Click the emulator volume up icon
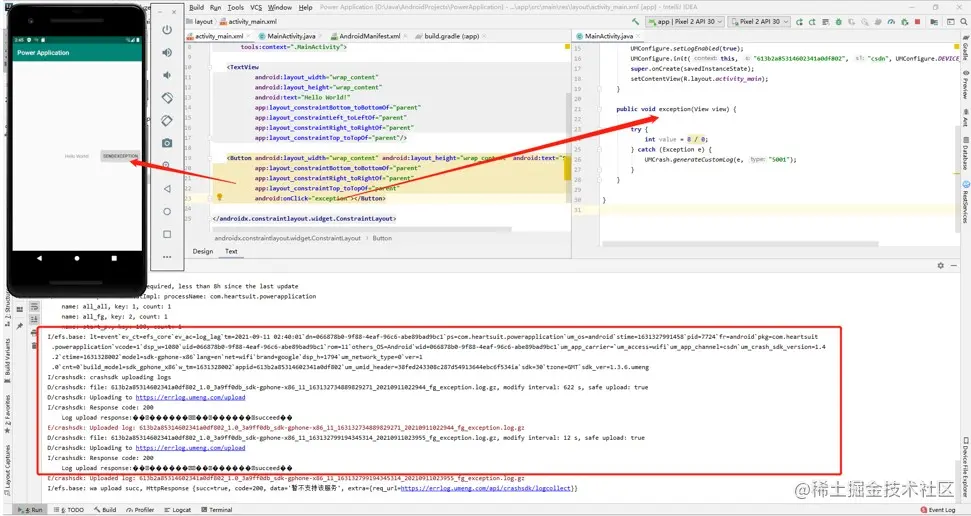 pos(167,53)
